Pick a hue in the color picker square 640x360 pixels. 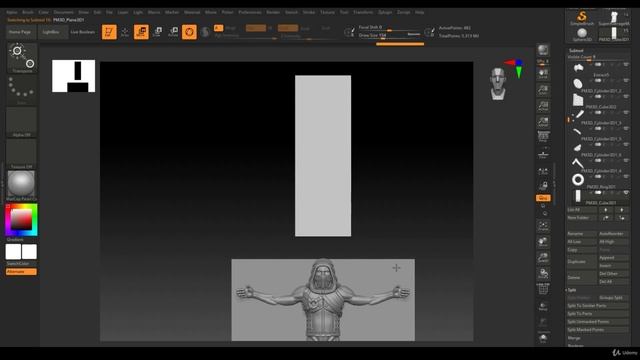pos(21,220)
